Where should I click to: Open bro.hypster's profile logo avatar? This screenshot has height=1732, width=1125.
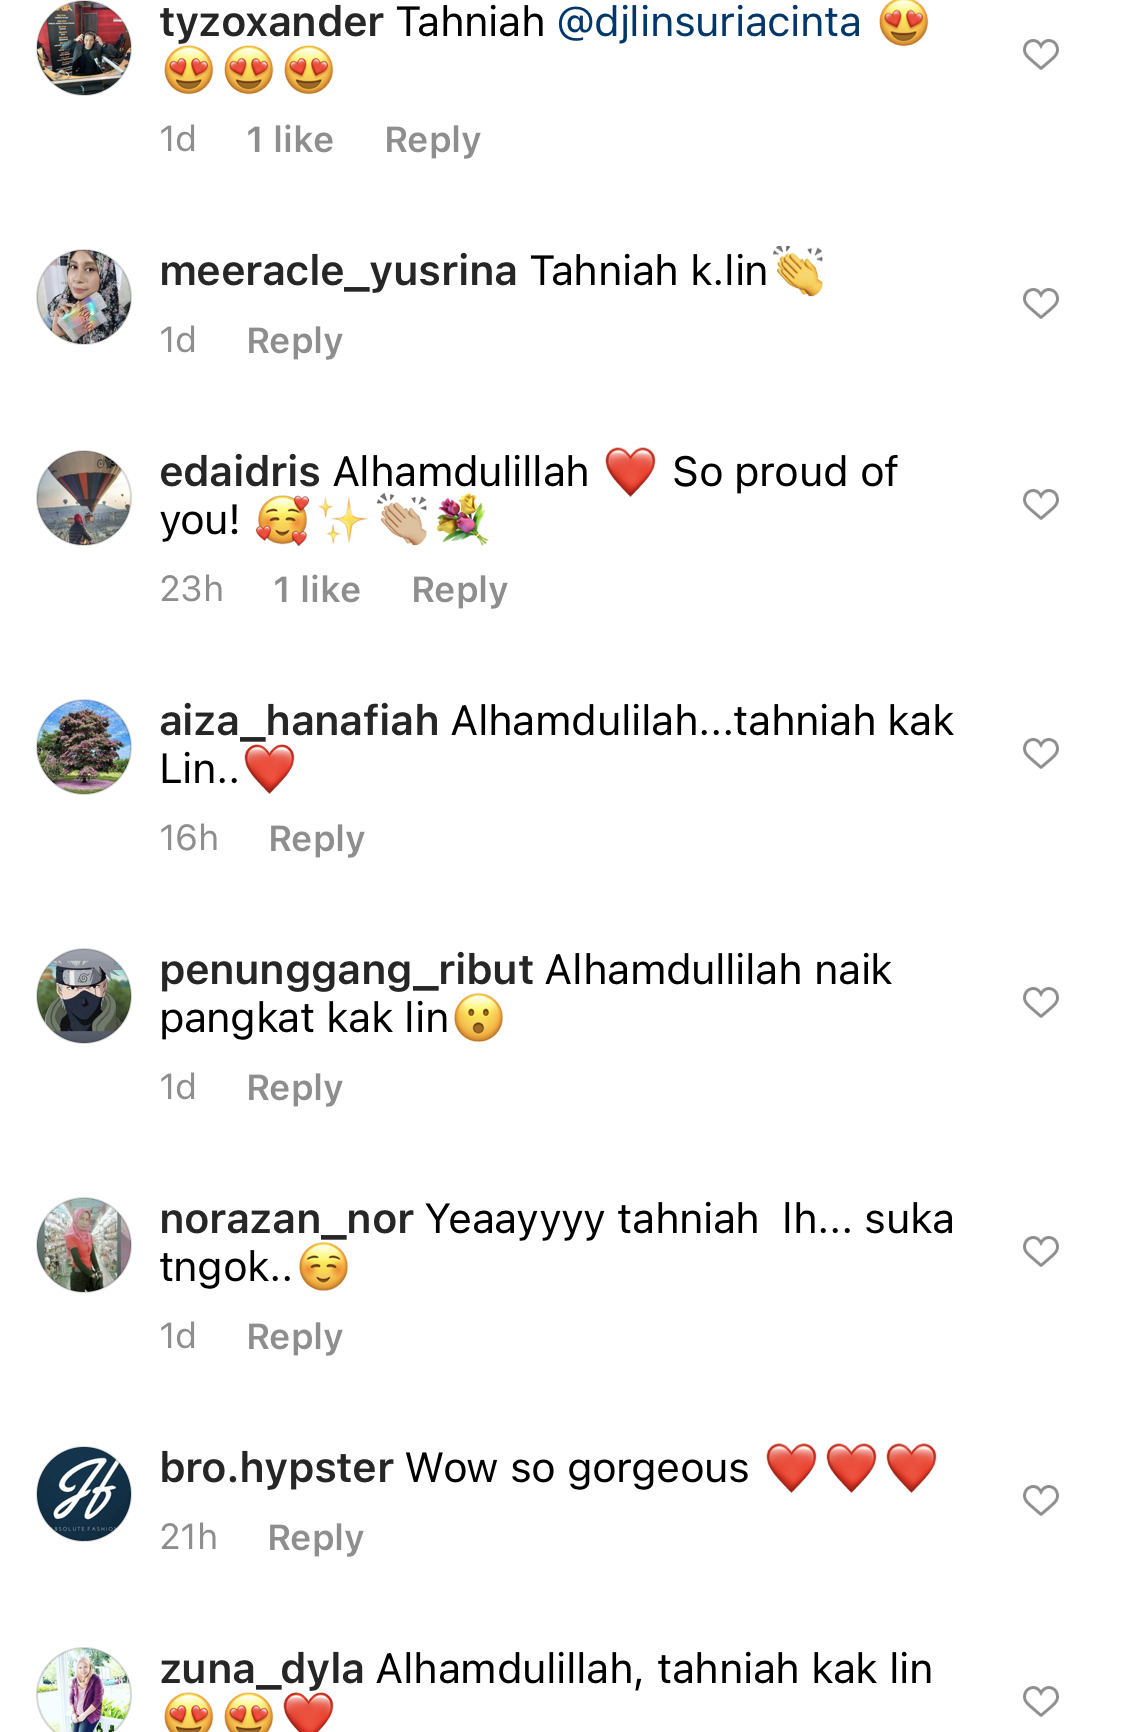pos(84,1494)
